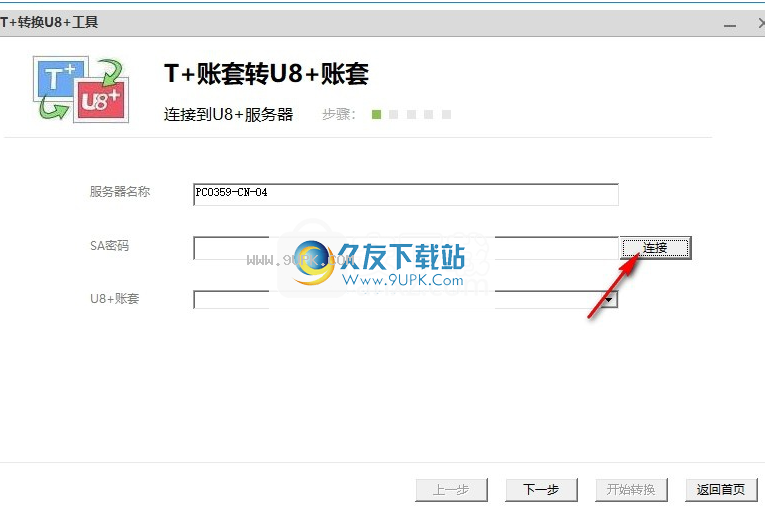The height and width of the screenshot is (526, 765).
Task: Click the 服务器名称 label
Action: (x=120, y=192)
